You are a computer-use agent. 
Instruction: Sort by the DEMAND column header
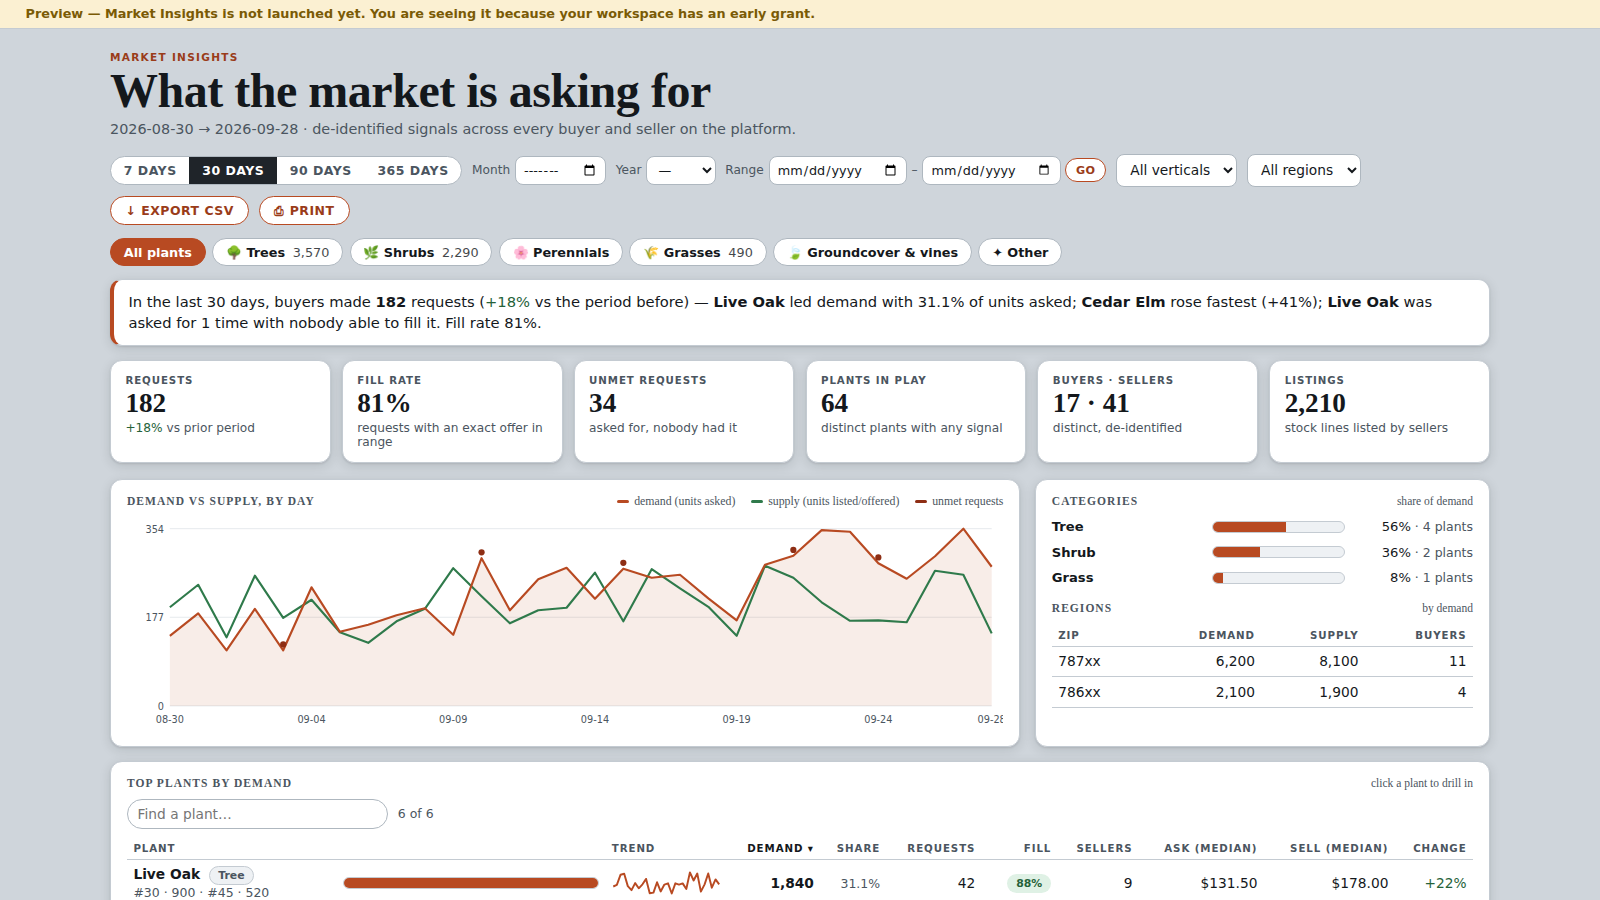click(x=780, y=848)
